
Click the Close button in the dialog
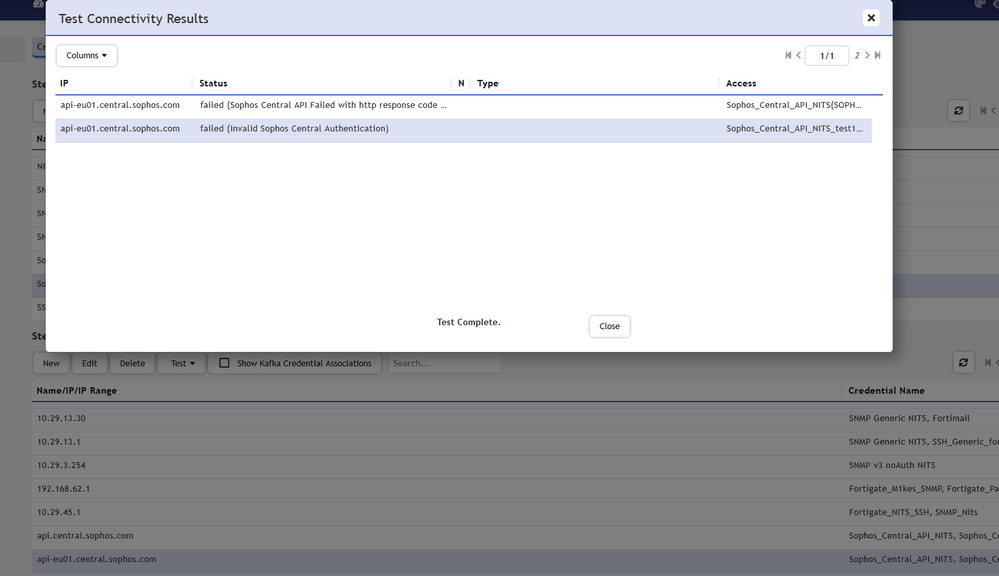(609, 326)
